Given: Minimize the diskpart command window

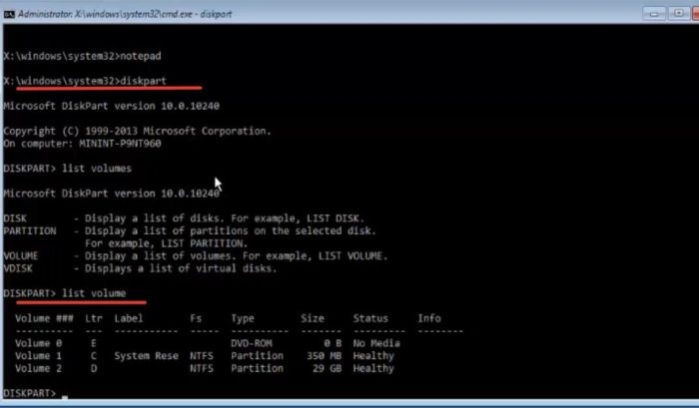Looking at the screenshot, I should click(654, 13).
